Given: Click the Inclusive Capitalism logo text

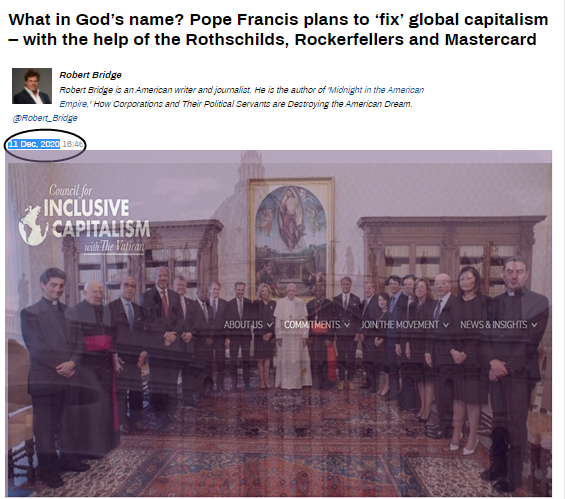Looking at the screenshot, I should [97, 218].
